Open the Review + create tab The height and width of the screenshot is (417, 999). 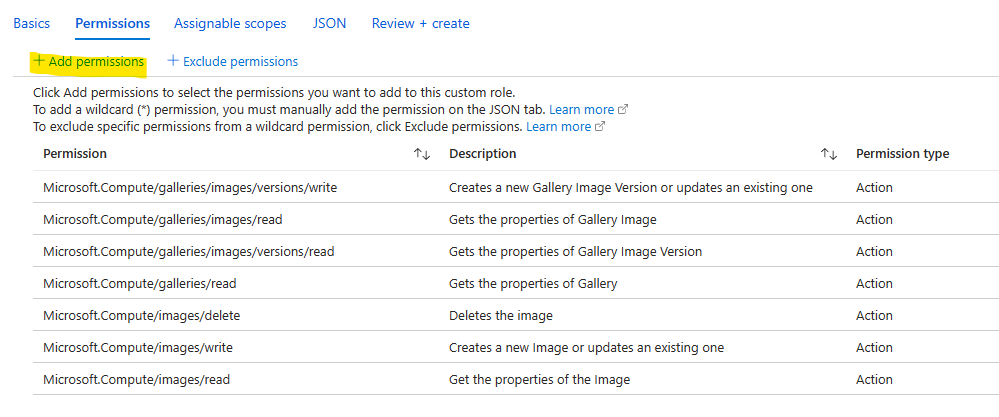420,24
